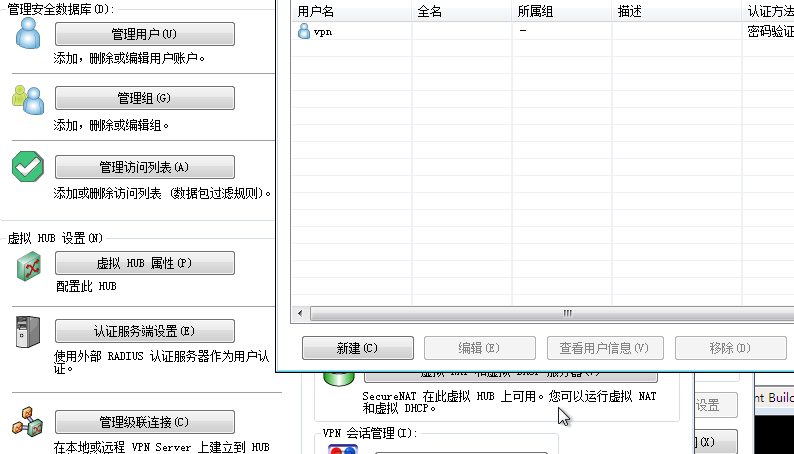
Task: Click the 虚拟 HUB 设置(N) group label
Action: [55, 238]
